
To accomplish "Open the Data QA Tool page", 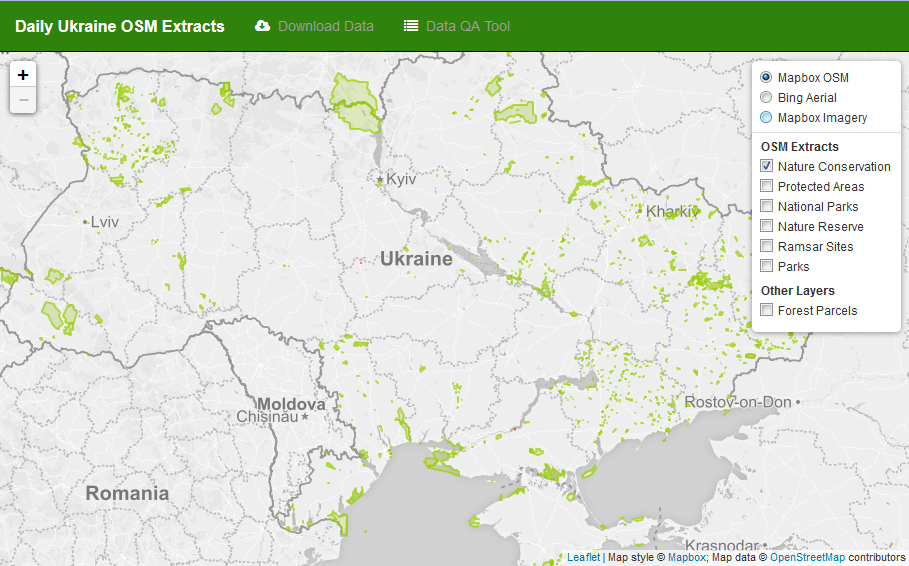I will [x=467, y=26].
